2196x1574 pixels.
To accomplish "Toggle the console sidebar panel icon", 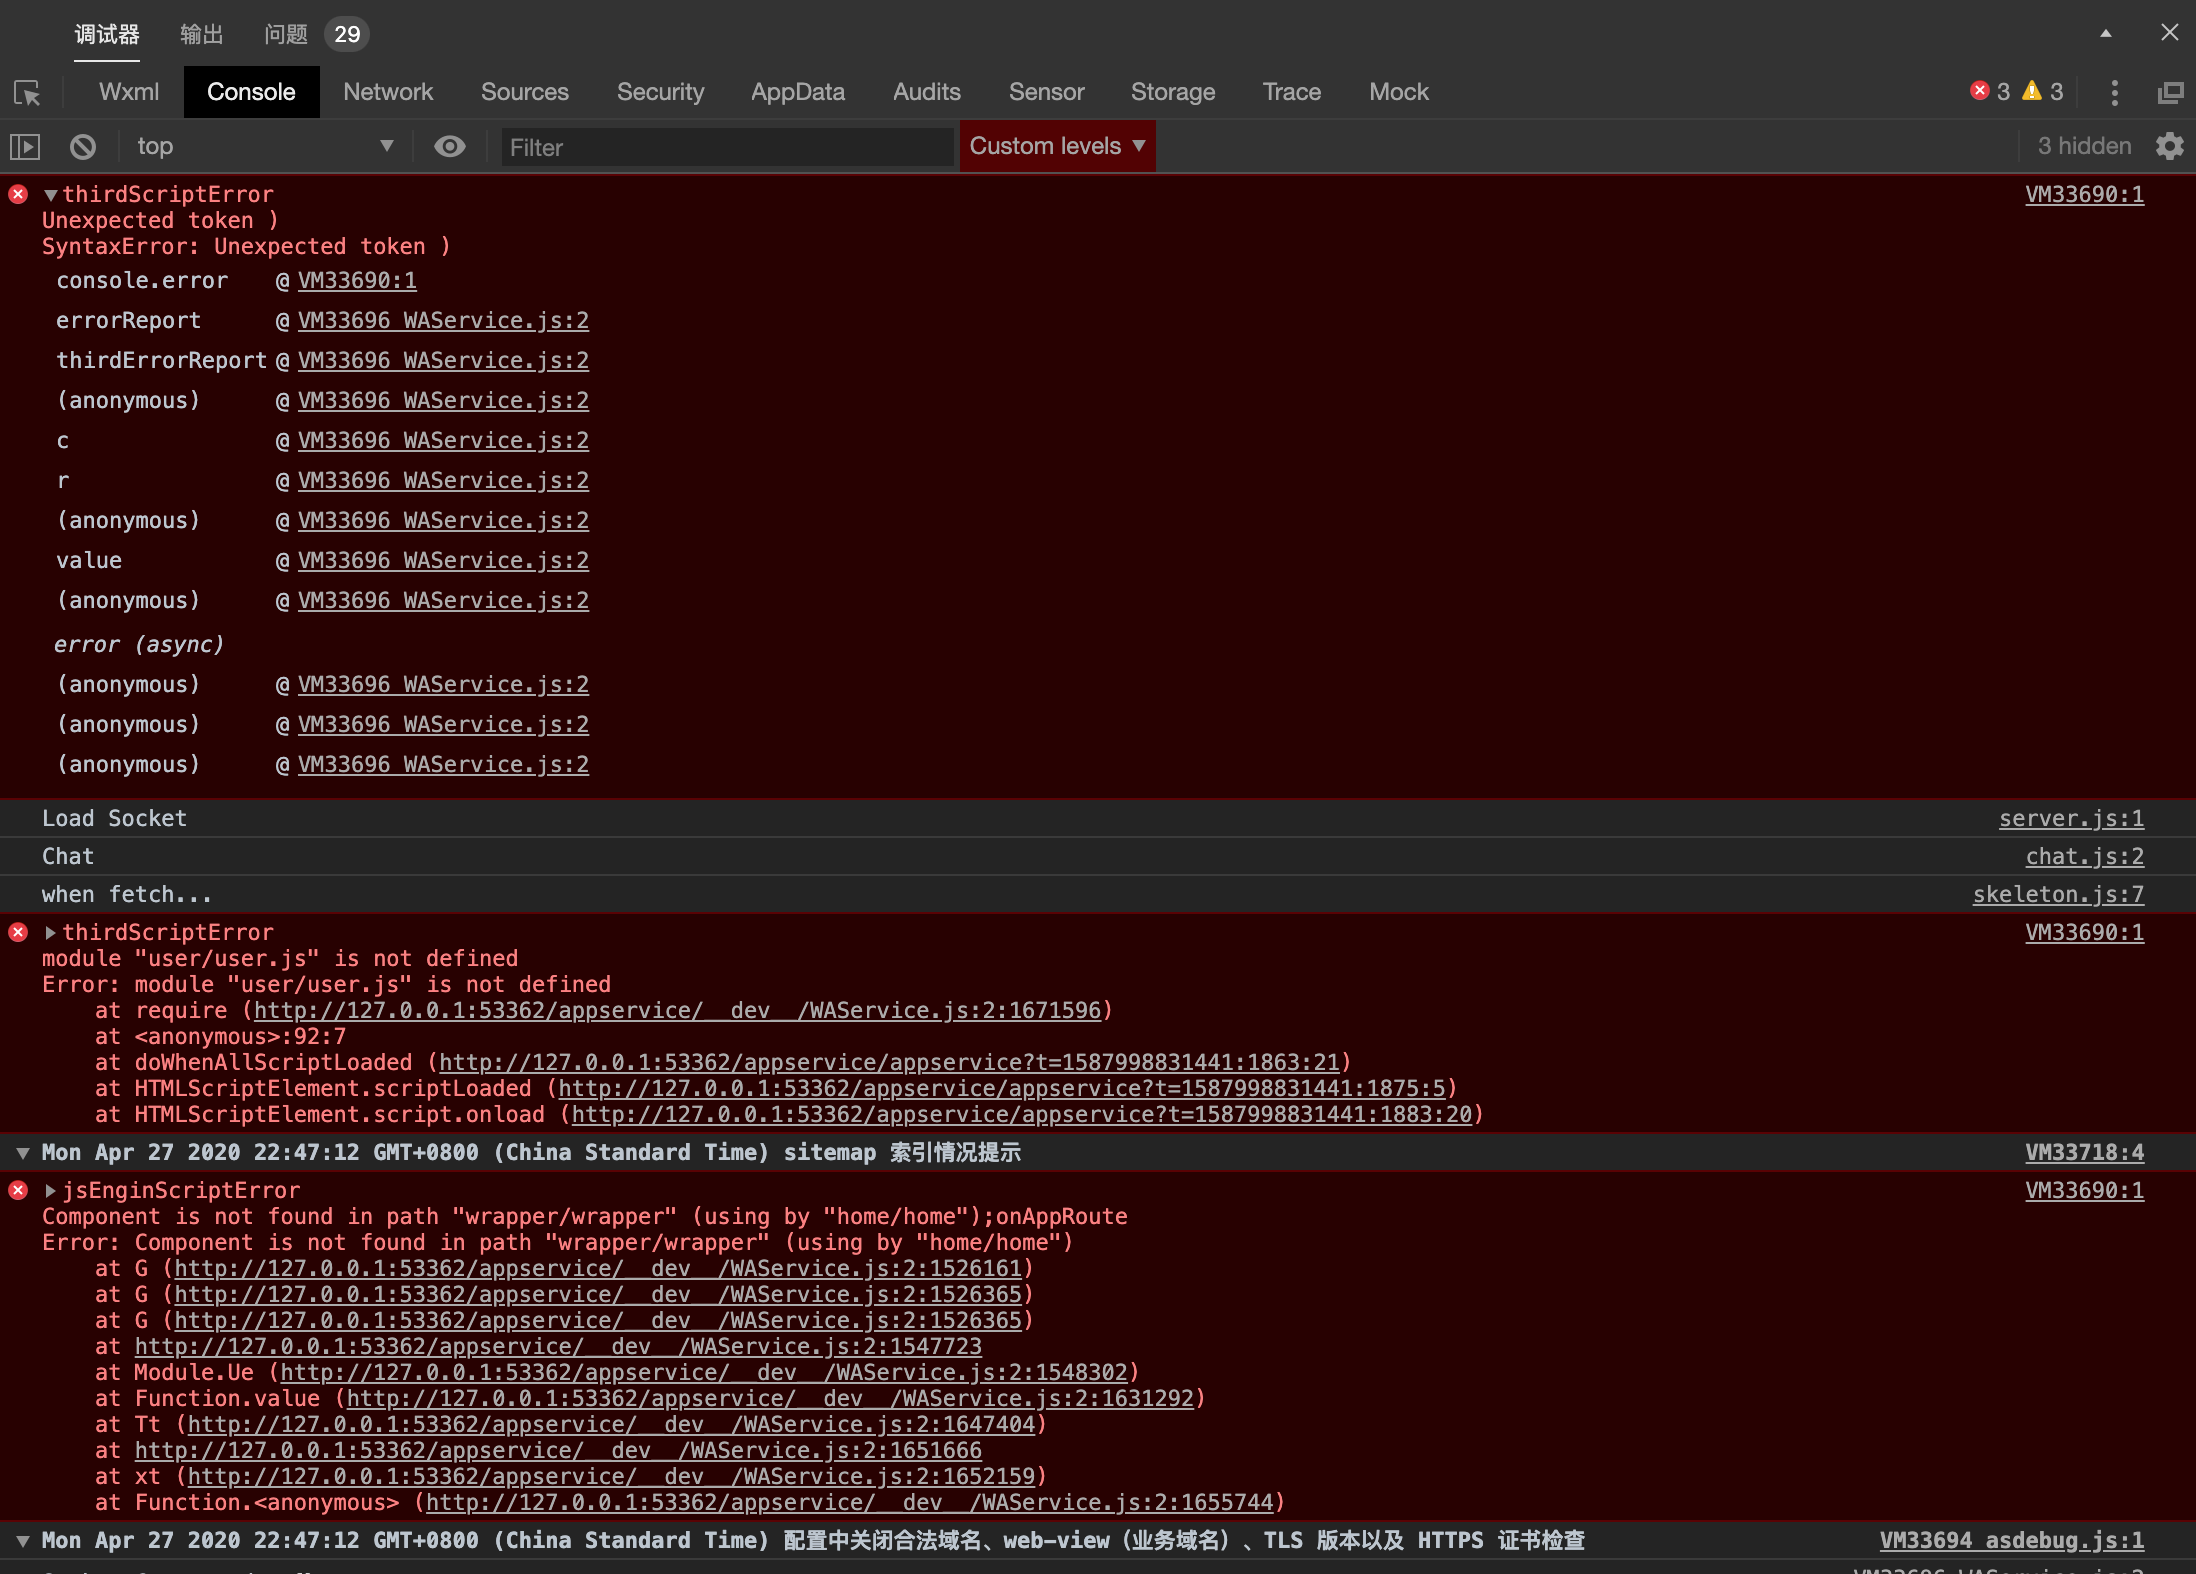I will coord(25,147).
